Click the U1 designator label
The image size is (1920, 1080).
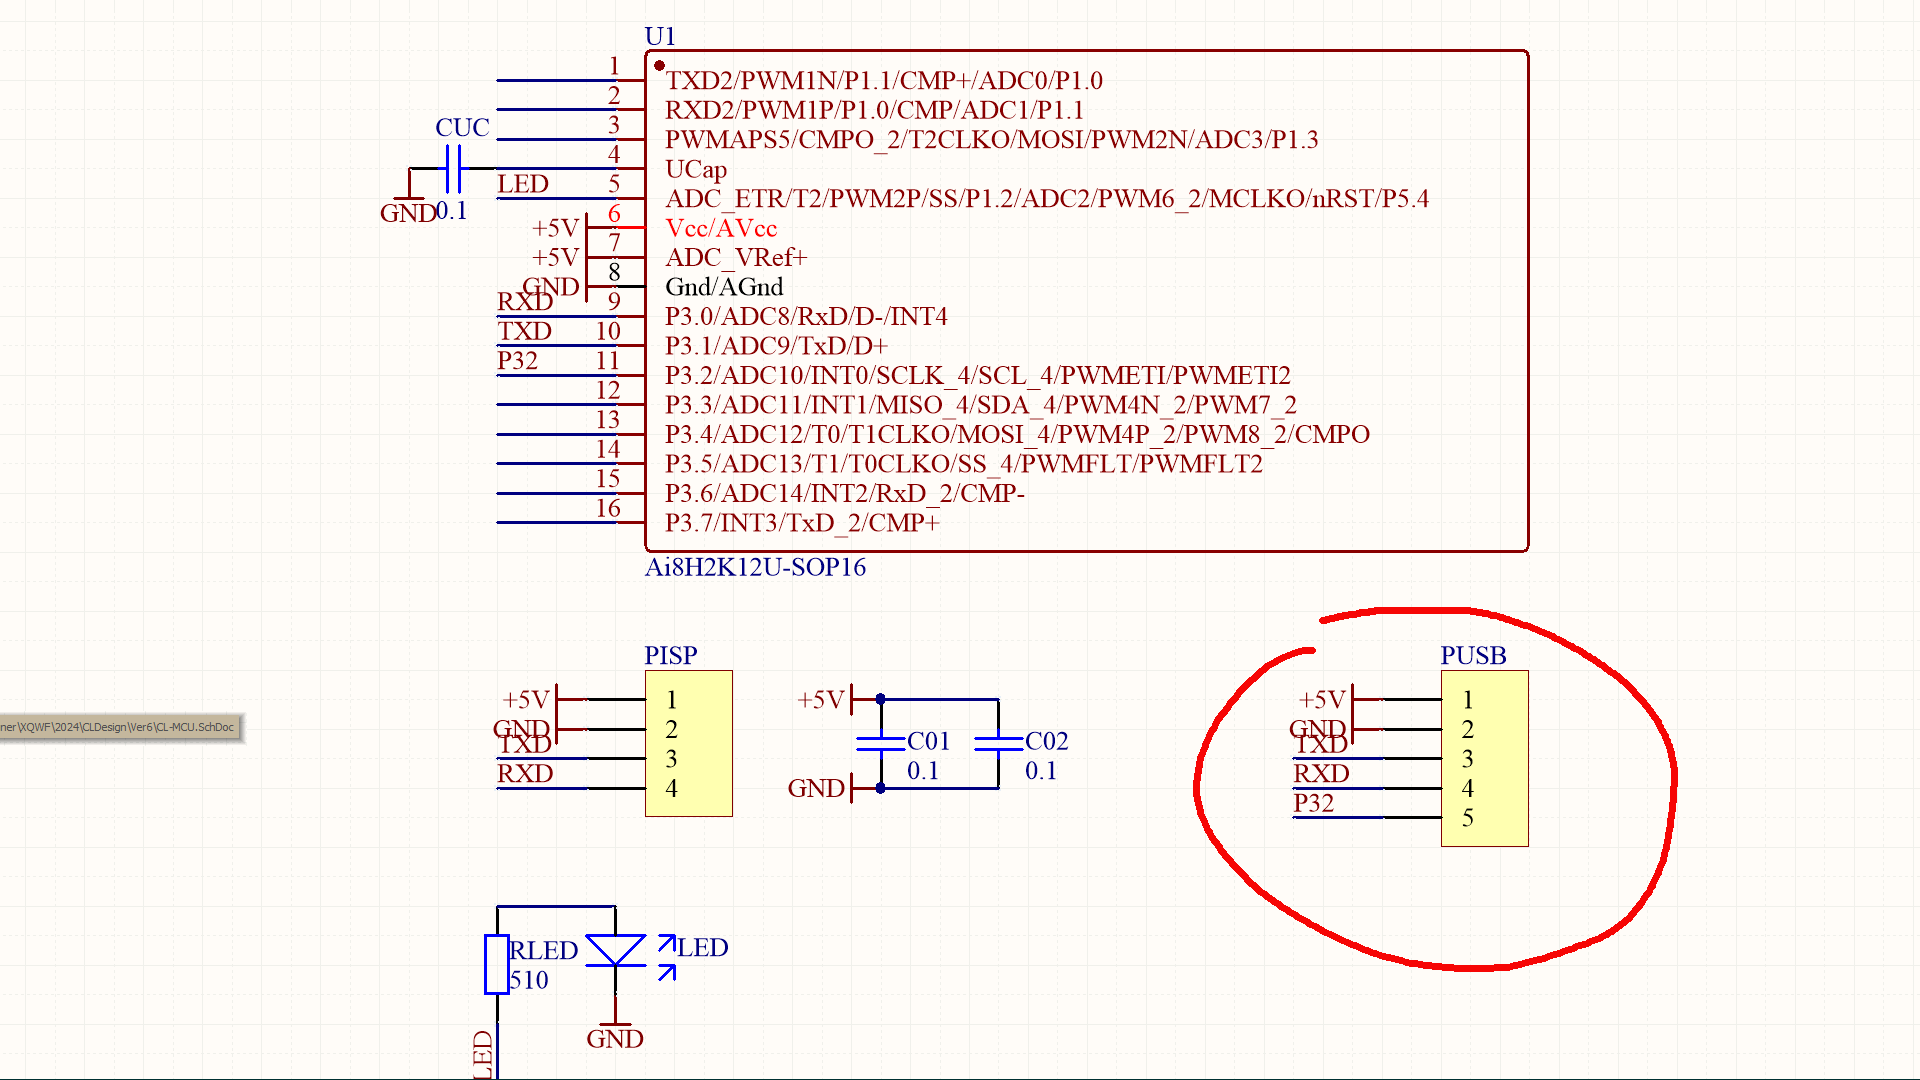point(660,37)
